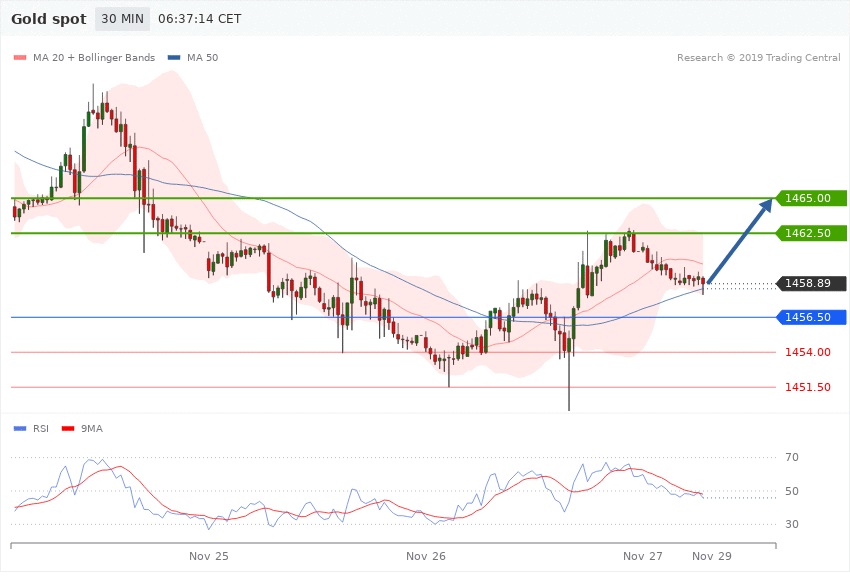Viewport: 850px width, 576px height.
Task: Select the 1456.50 blue pivot label
Action: 811,317
